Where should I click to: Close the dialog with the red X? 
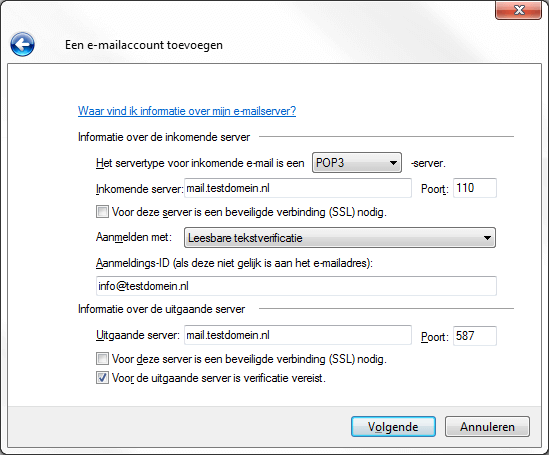point(519,10)
